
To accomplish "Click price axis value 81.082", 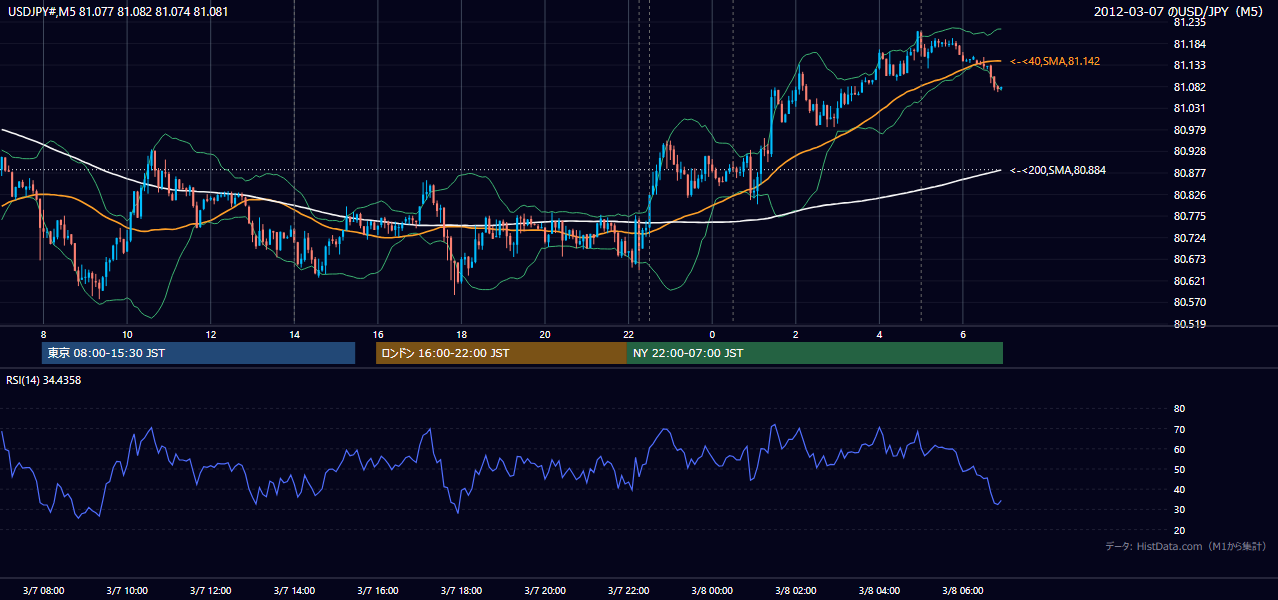I will tap(1189, 87).
